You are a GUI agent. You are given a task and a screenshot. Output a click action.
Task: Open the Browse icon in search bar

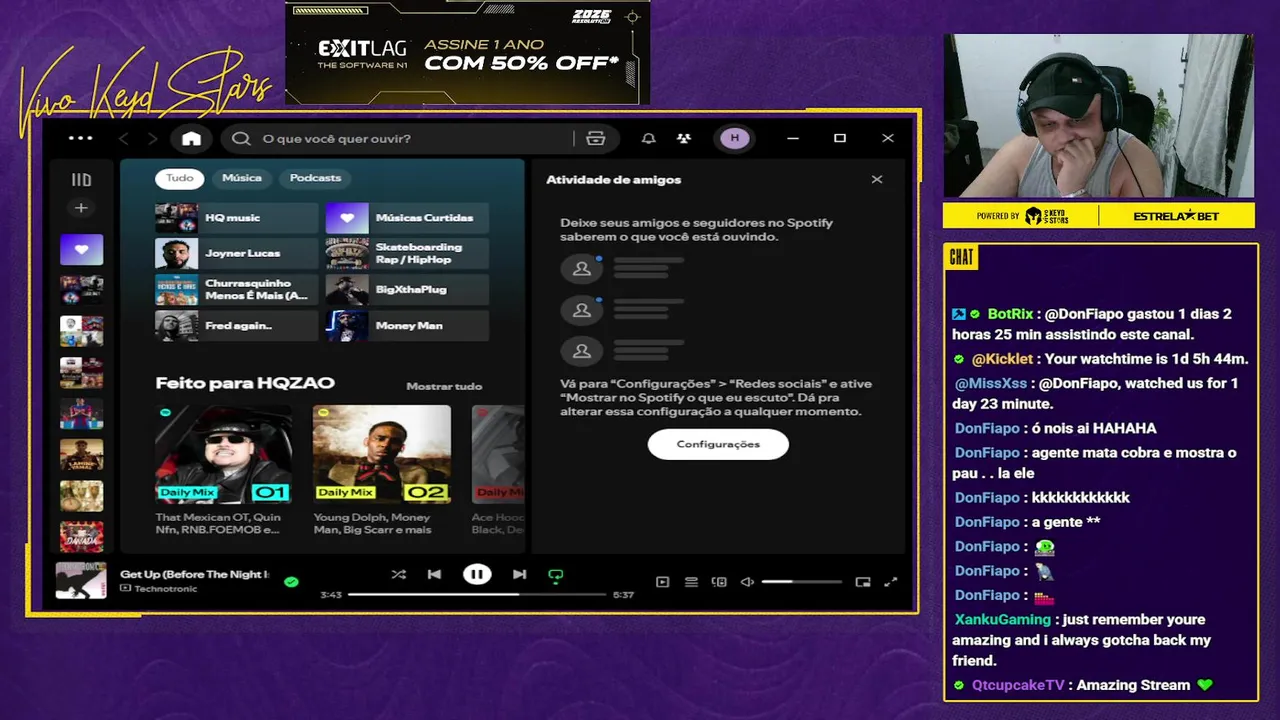596,138
